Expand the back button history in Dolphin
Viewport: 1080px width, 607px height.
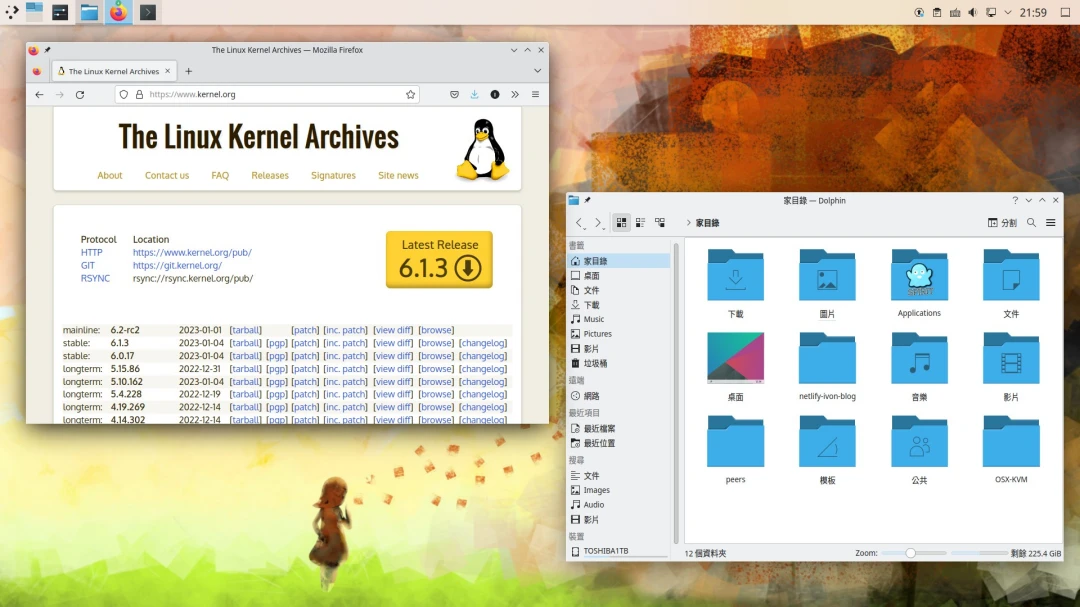tap(585, 228)
